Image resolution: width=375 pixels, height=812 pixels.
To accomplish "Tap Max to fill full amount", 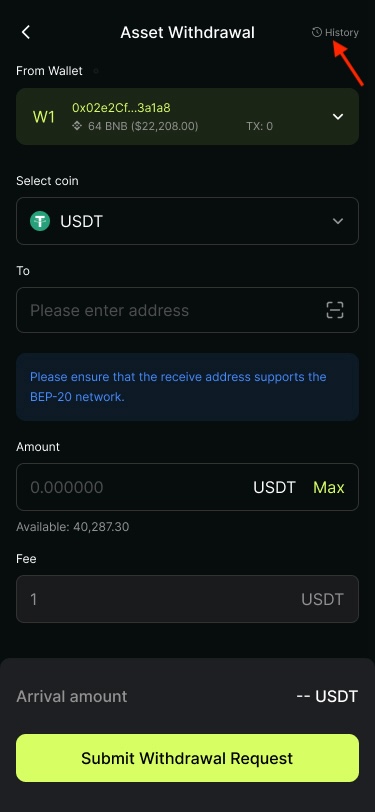I will tap(328, 487).
